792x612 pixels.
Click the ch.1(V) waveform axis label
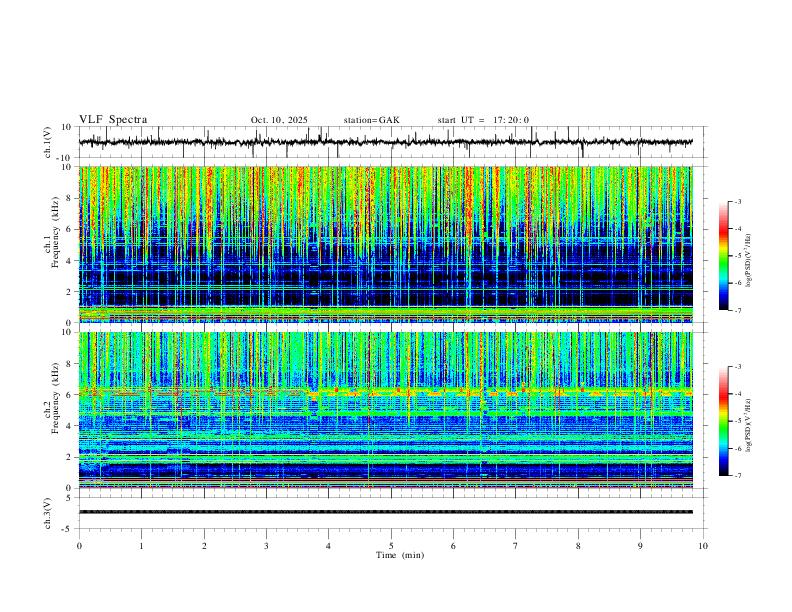[x=48, y=142]
